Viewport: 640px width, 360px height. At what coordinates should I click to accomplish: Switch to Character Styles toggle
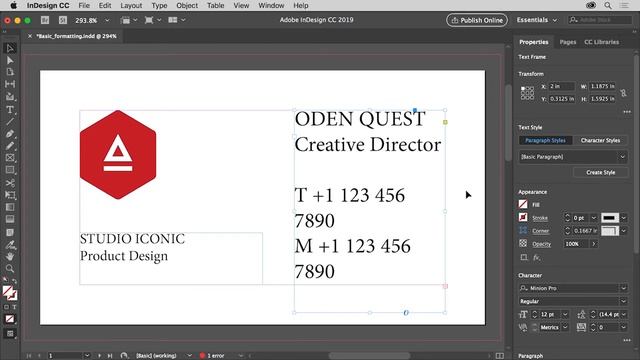coord(600,140)
